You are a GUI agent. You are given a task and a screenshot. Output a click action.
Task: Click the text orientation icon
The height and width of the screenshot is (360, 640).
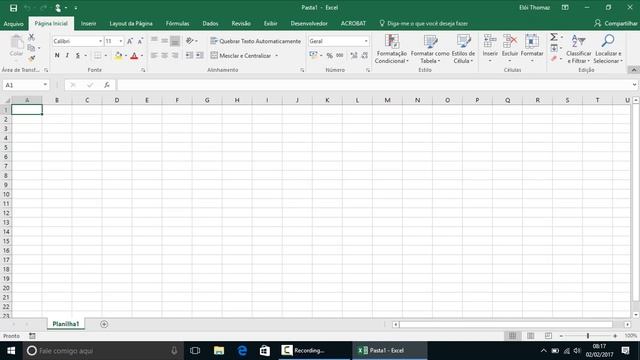(190, 41)
